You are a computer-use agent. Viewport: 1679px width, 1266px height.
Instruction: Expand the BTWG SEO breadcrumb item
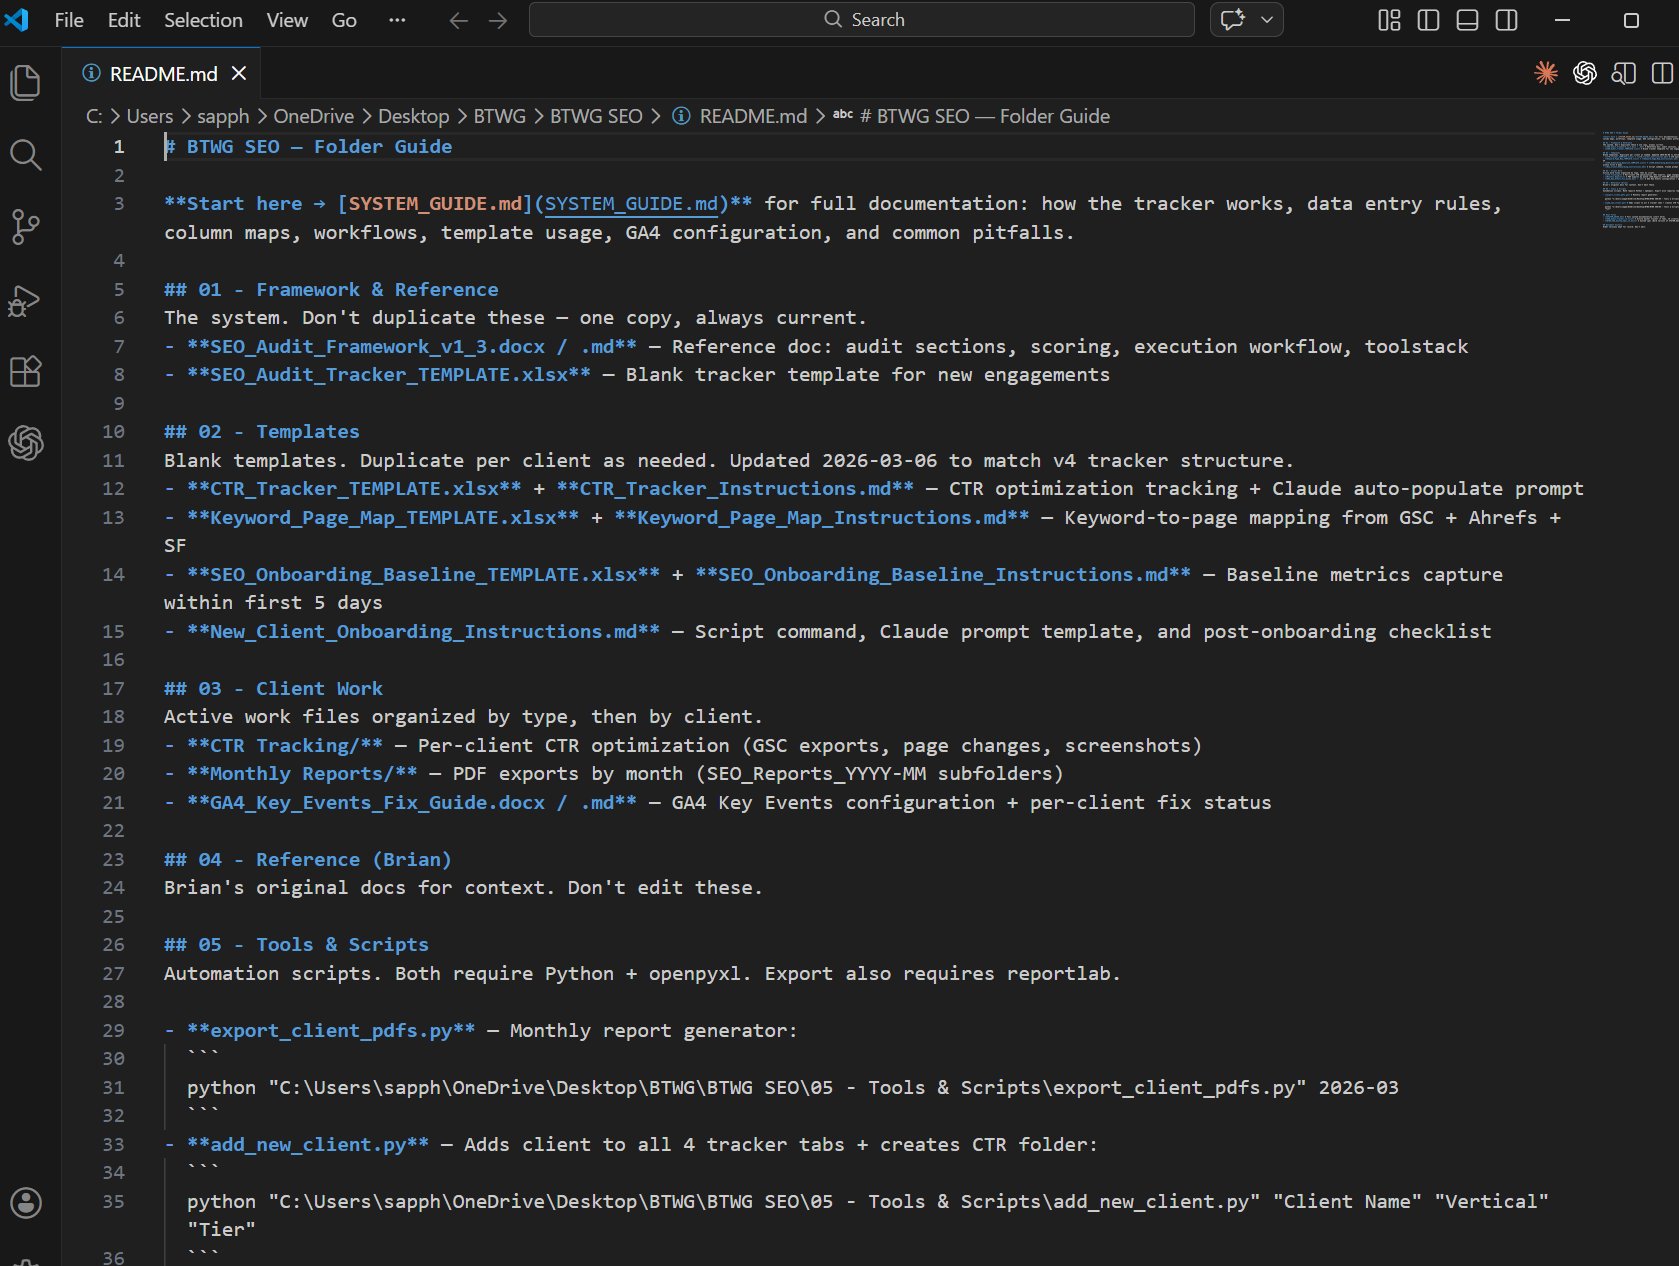point(596,116)
